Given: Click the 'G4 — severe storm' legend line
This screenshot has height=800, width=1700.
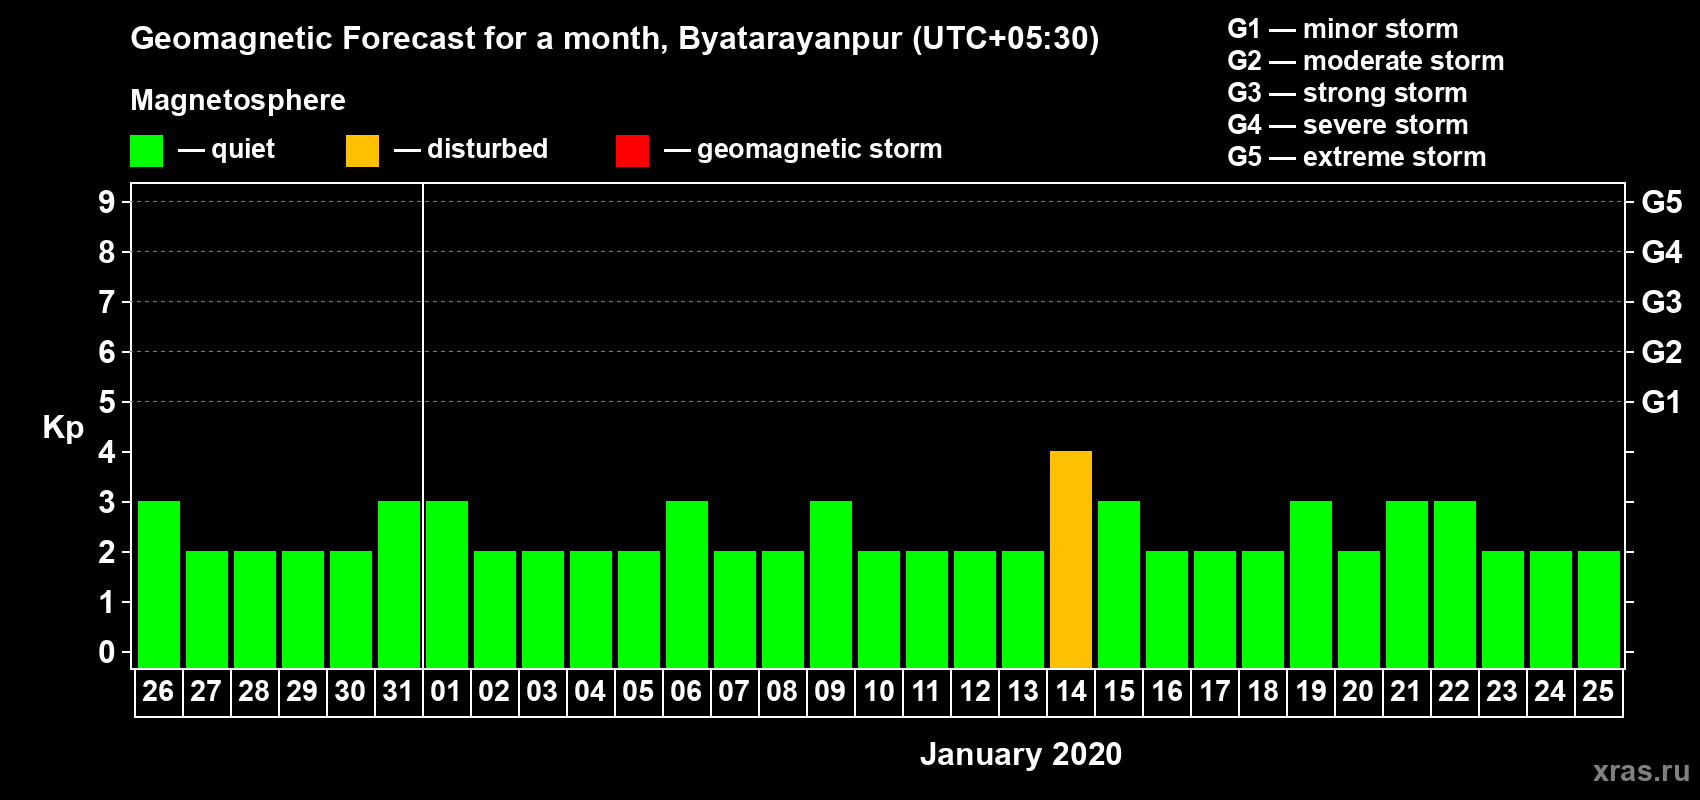Looking at the screenshot, I should point(1348,125).
